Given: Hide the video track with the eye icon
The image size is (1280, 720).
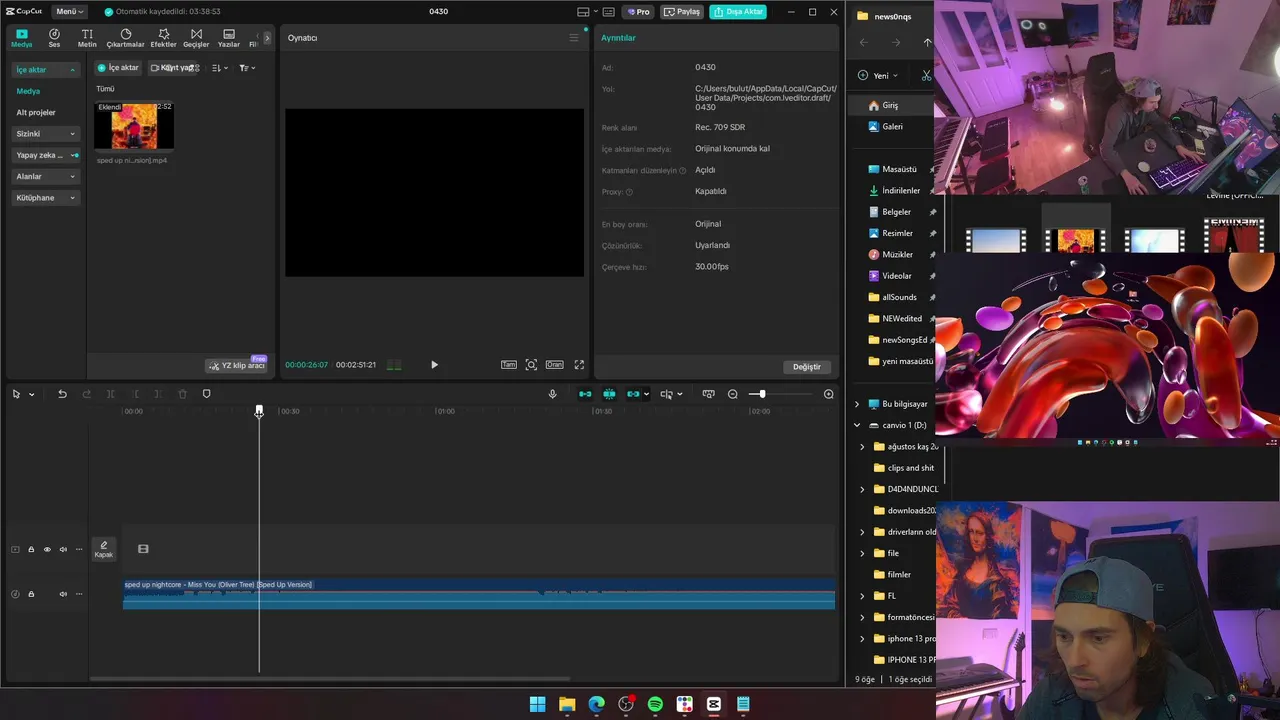Looking at the screenshot, I should [x=47, y=549].
